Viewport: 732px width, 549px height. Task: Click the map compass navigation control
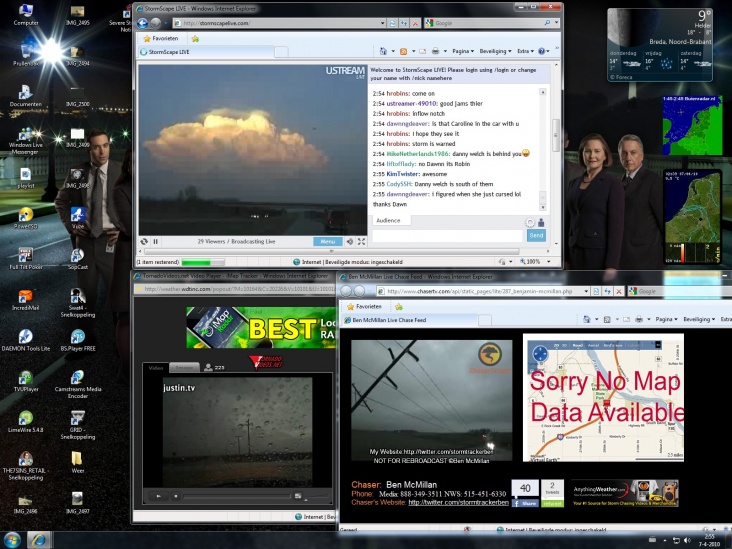pyautogui.click(x=540, y=353)
